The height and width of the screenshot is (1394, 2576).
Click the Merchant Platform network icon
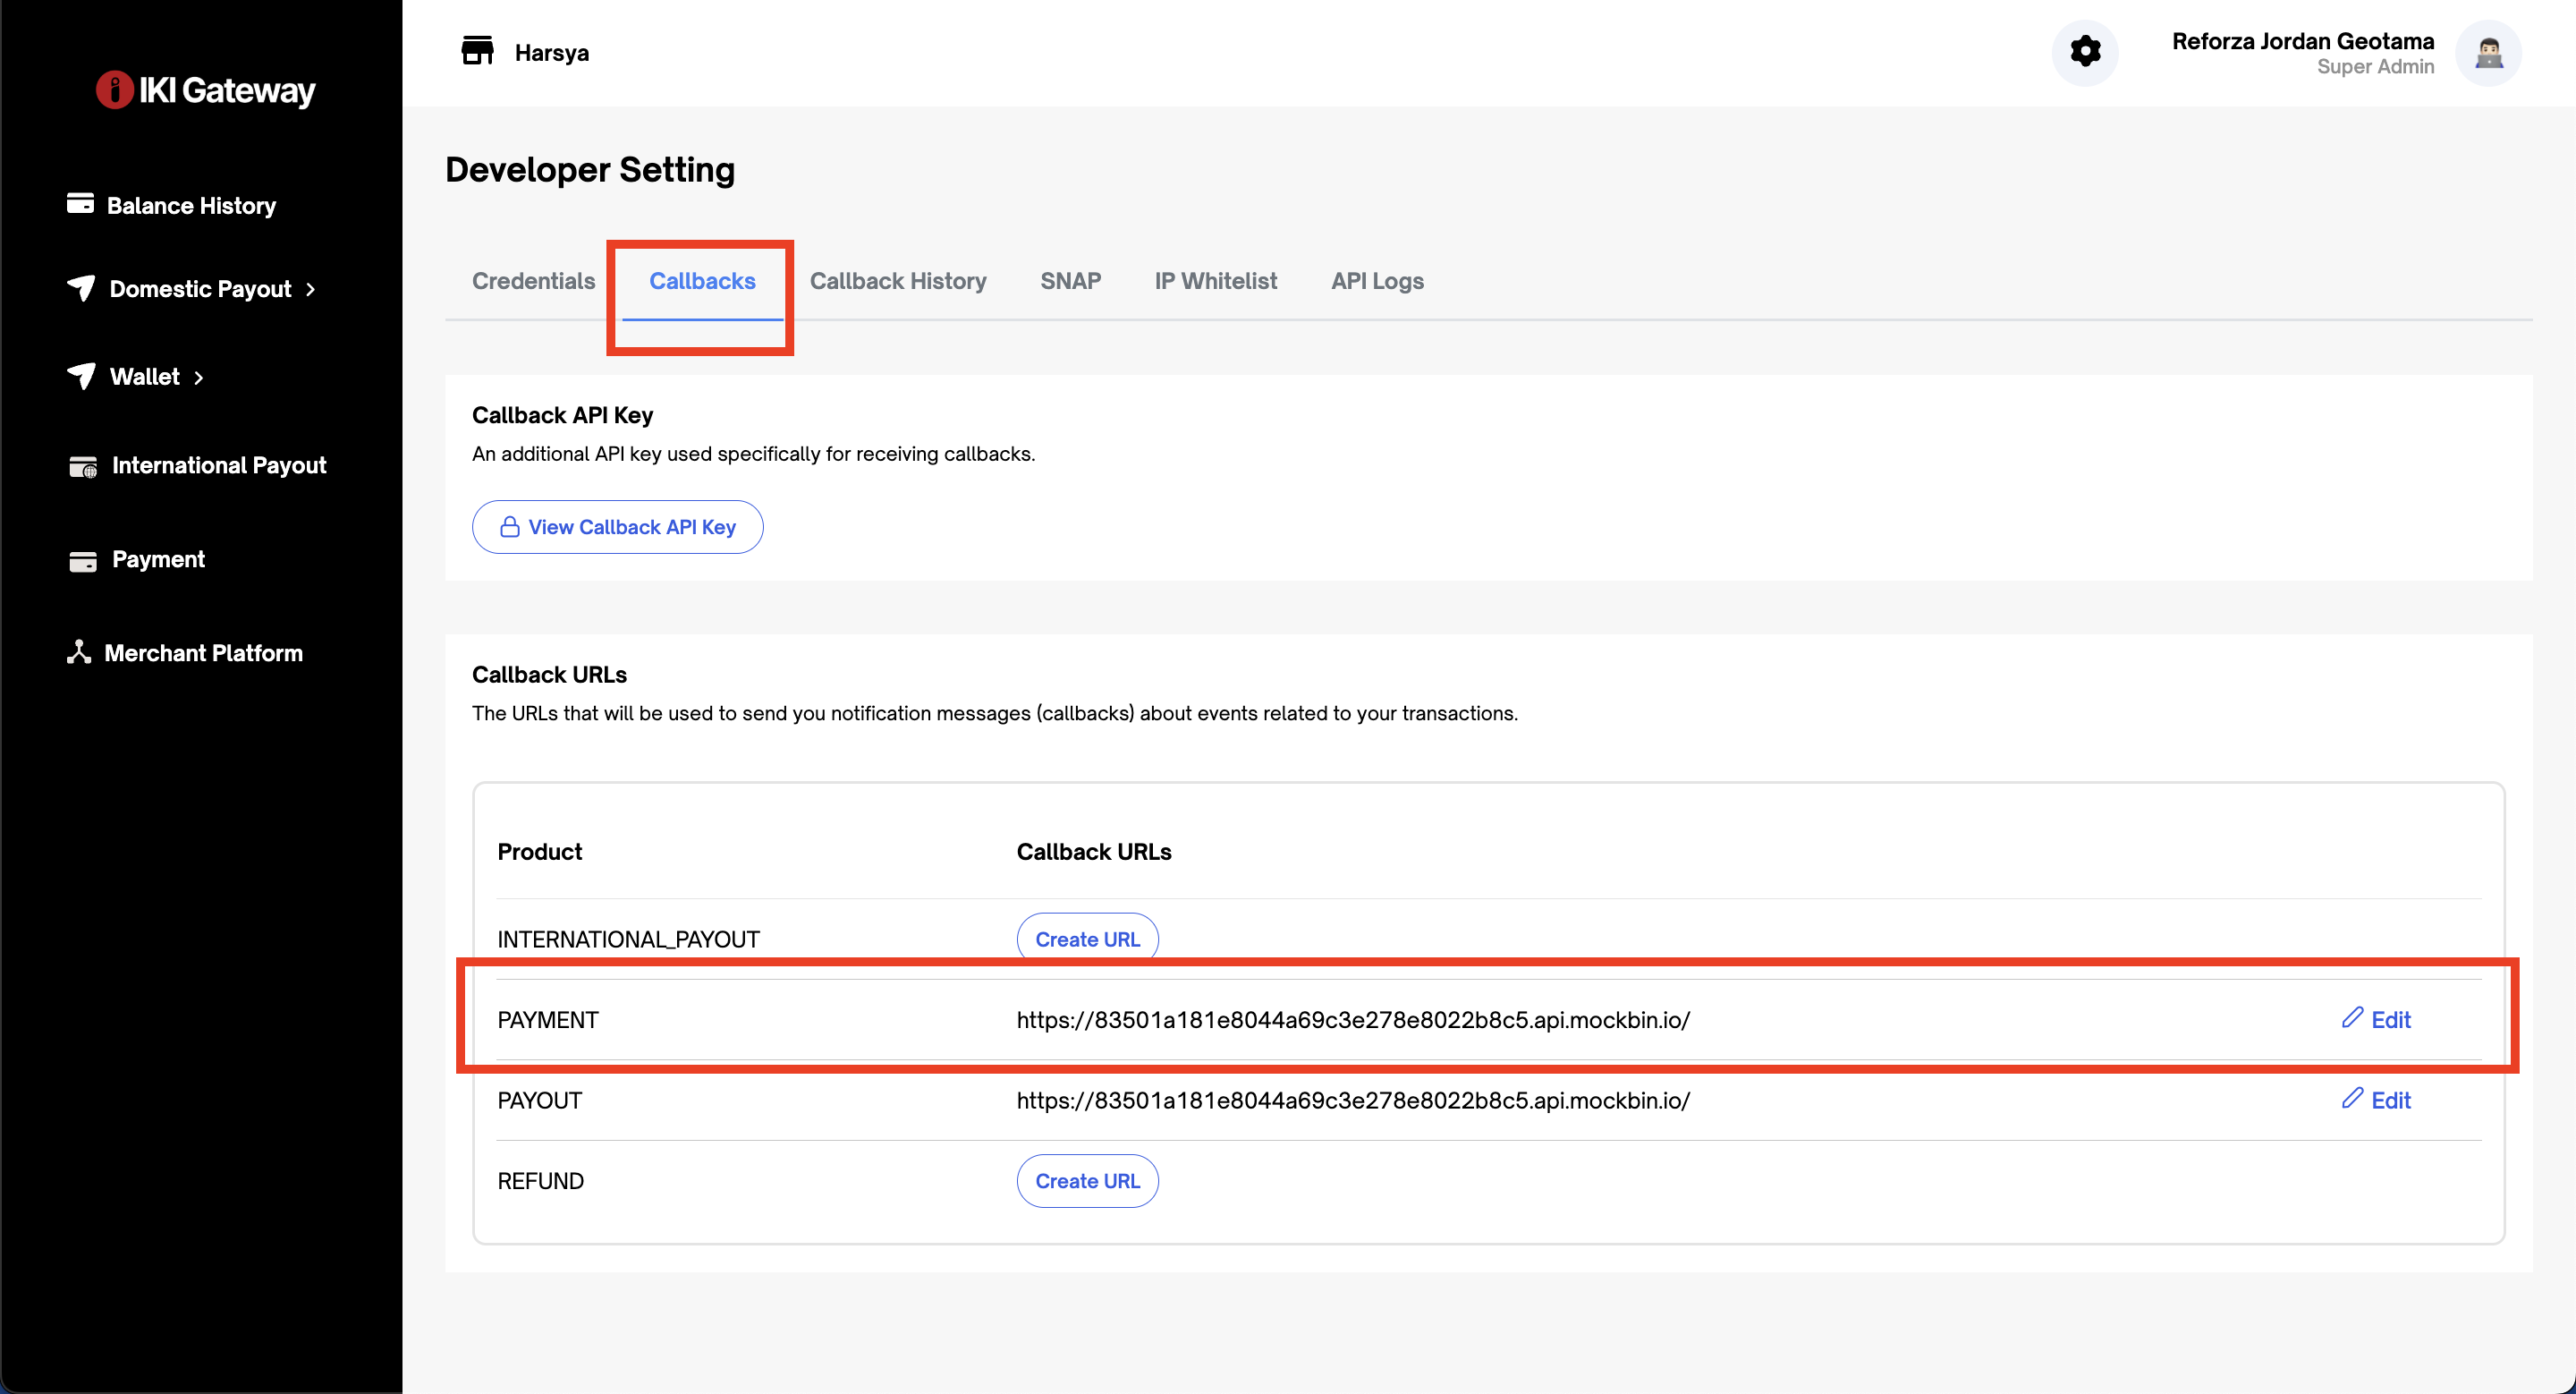pos(79,652)
